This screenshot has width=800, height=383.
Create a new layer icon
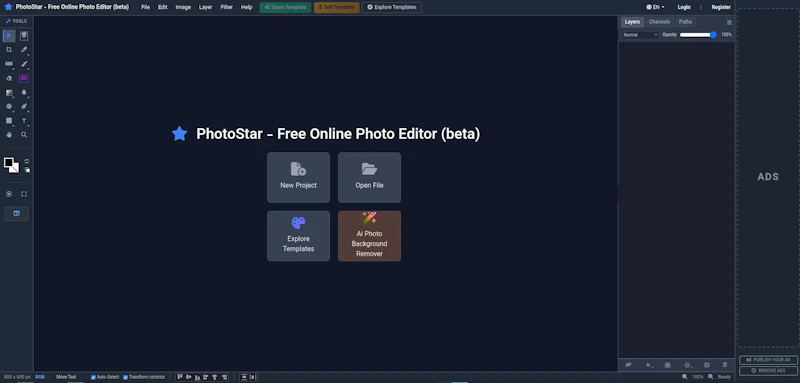pyautogui.click(x=707, y=365)
